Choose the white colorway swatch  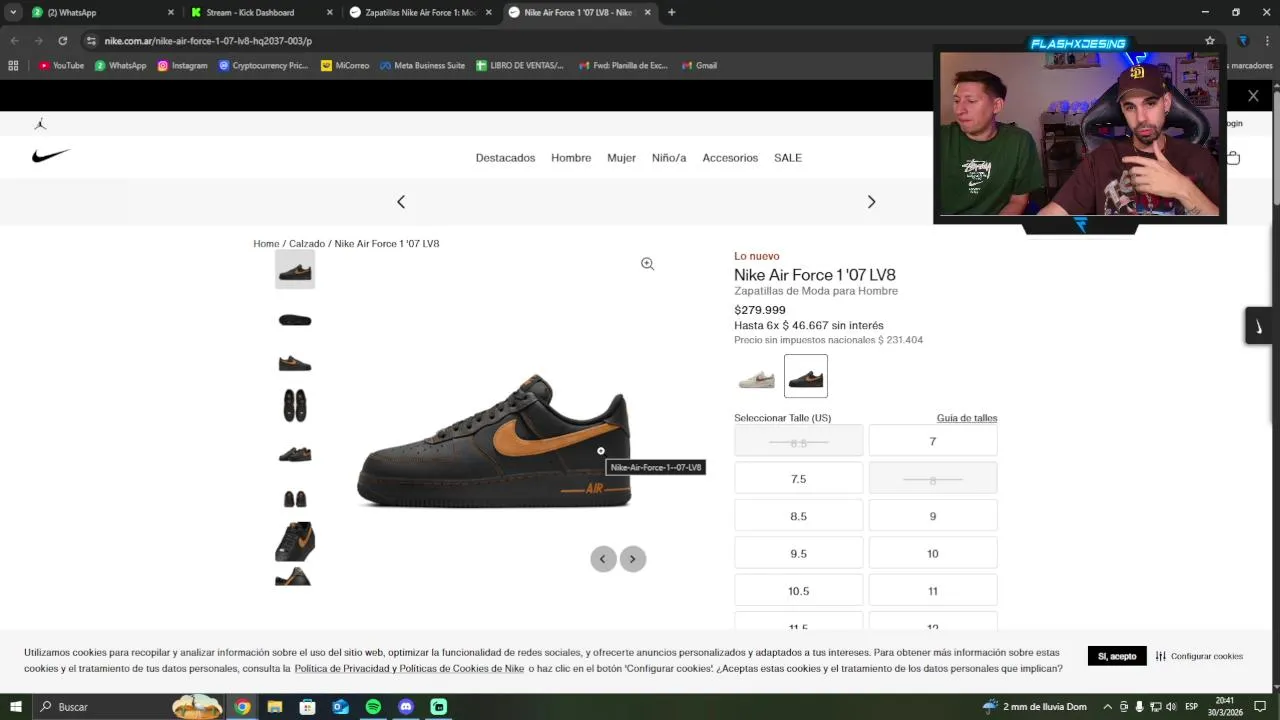756,377
